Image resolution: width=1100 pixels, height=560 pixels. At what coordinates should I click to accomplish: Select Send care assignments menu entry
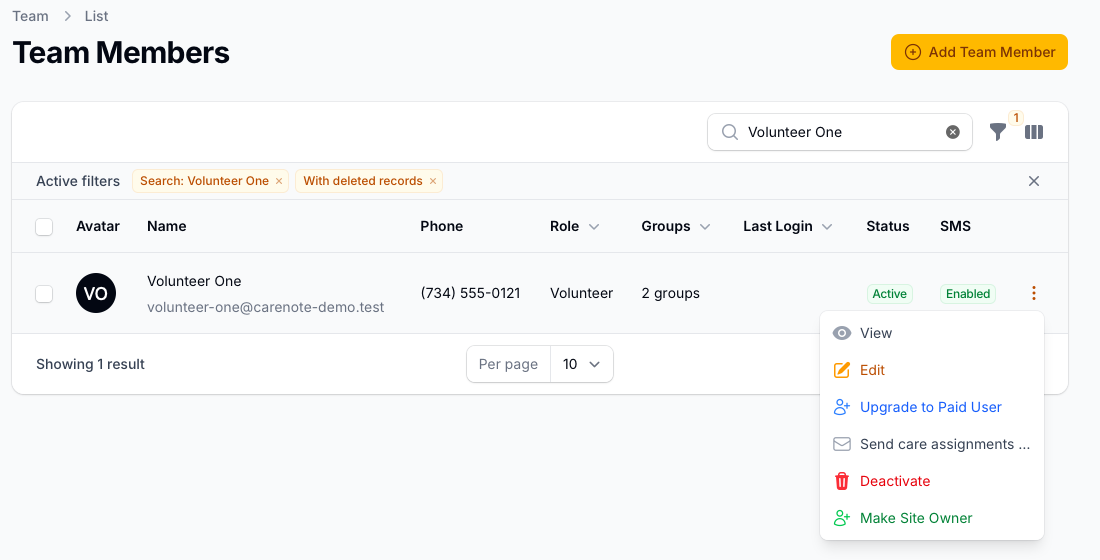pos(932,444)
